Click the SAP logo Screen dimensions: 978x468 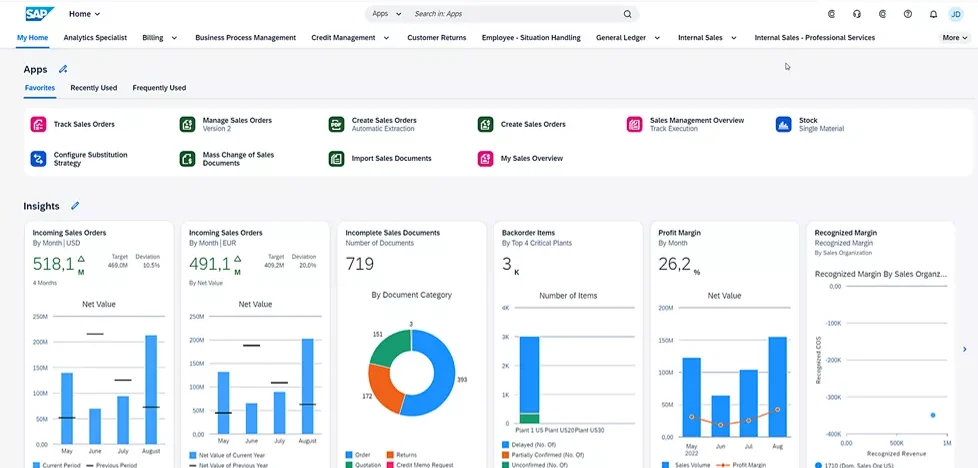(x=40, y=14)
